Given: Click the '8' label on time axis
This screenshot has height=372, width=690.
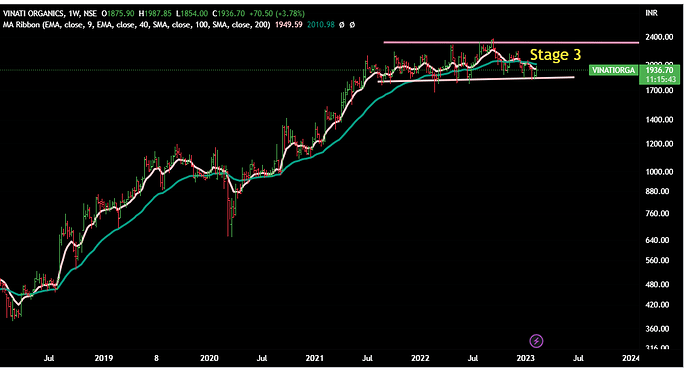Looking at the screenshot, I should (156, 358).
